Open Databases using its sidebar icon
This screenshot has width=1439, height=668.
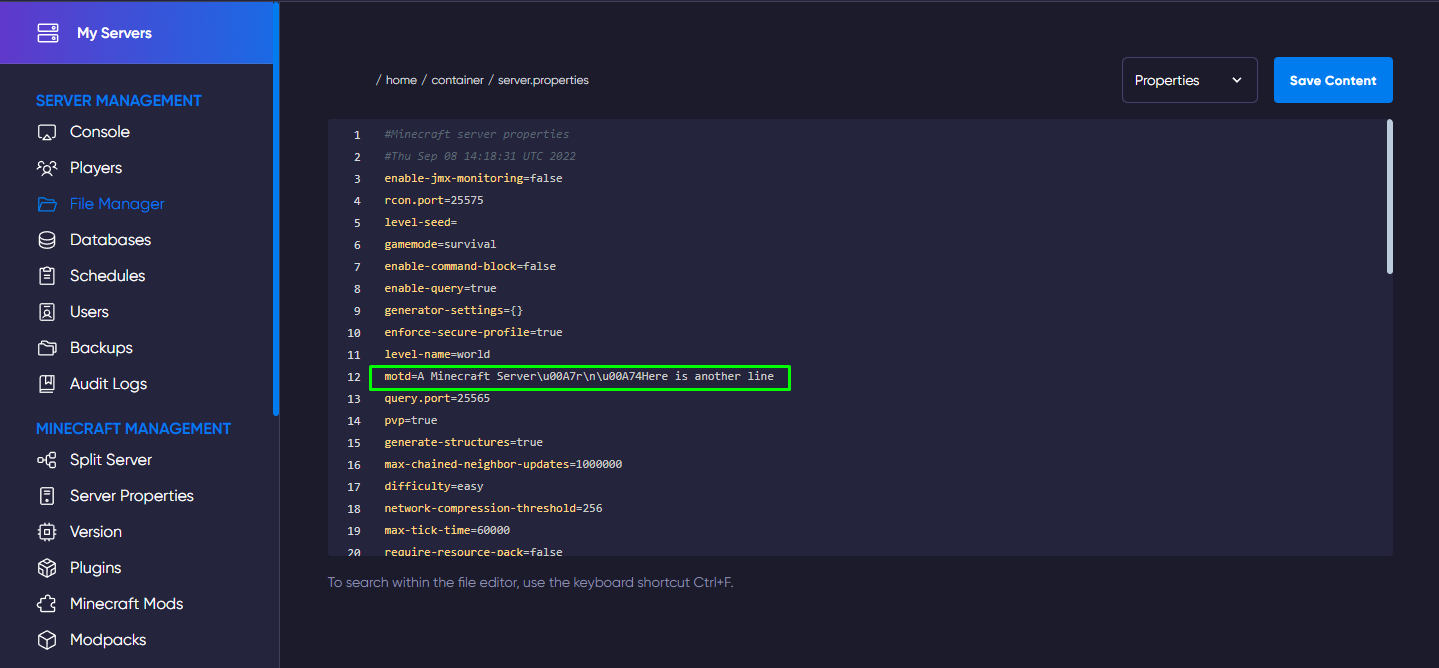(x=47, y=239)
